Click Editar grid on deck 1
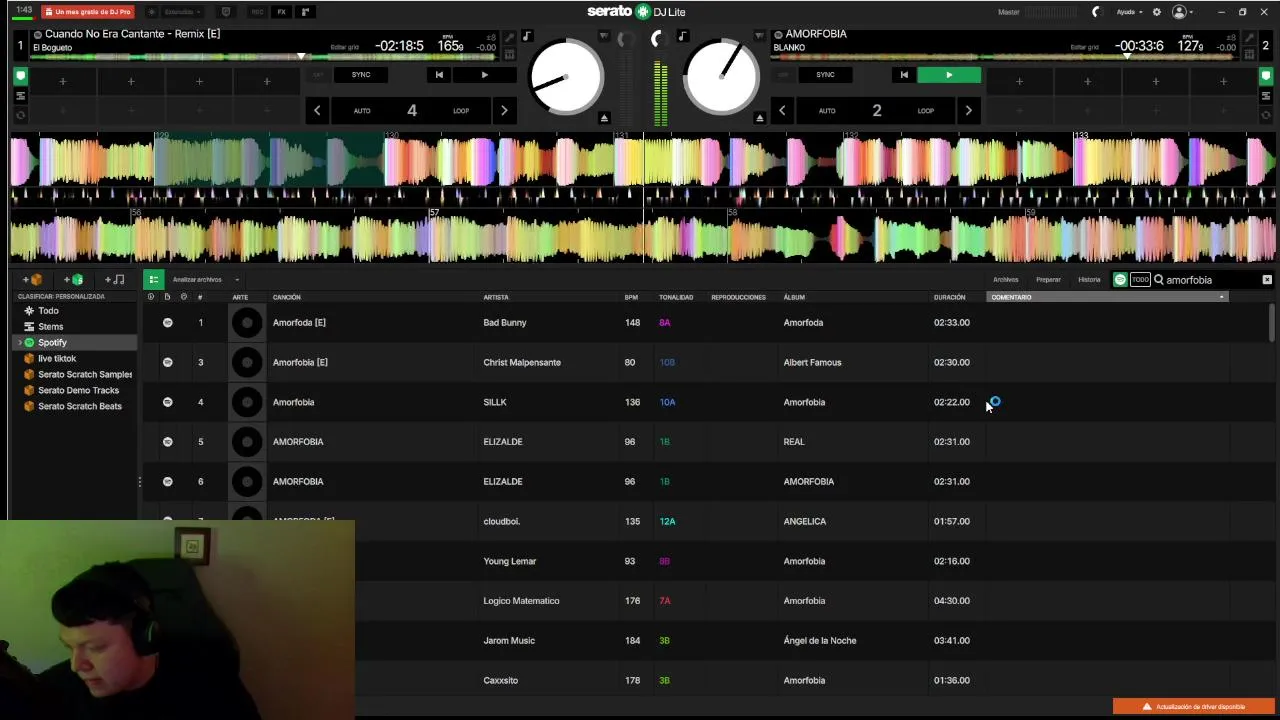Viewport: 1280px width, 720px height. pos(344,47)
